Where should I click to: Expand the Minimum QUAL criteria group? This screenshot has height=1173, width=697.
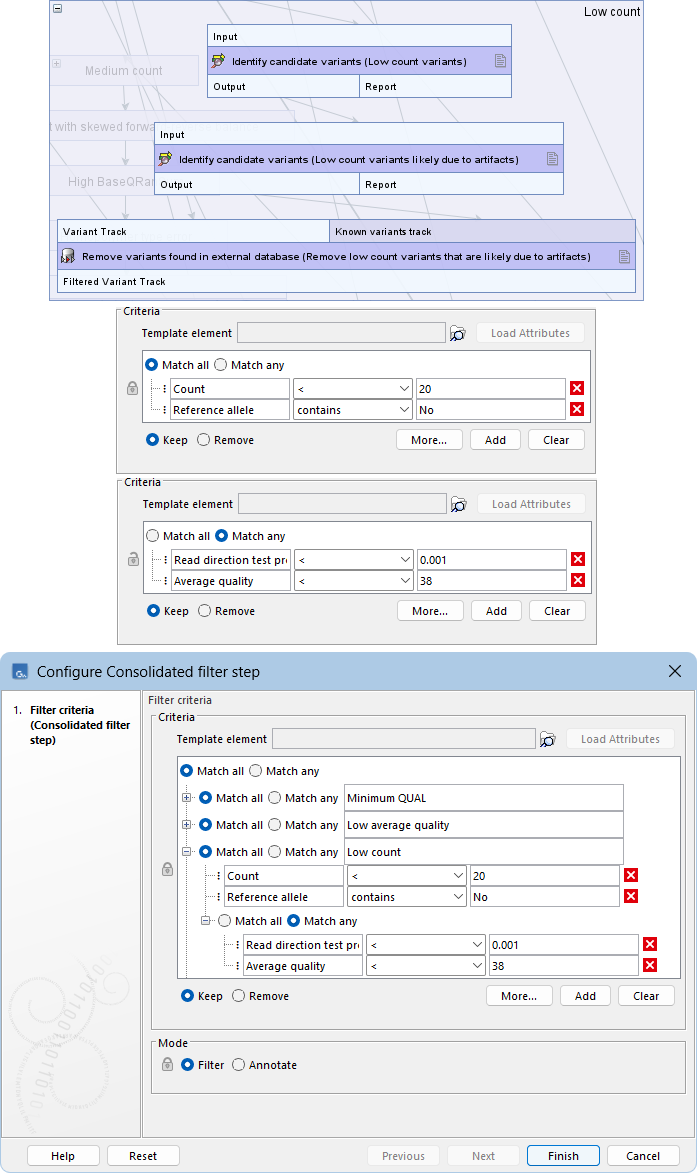pyautogui.click(x=187, y=798)
